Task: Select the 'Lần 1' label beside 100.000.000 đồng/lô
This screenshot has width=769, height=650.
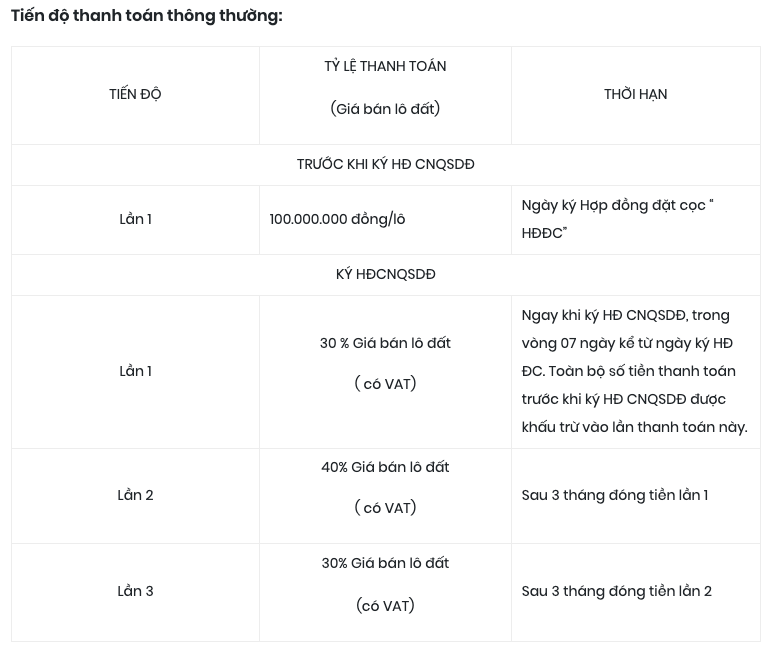Action: click(135, 219)
